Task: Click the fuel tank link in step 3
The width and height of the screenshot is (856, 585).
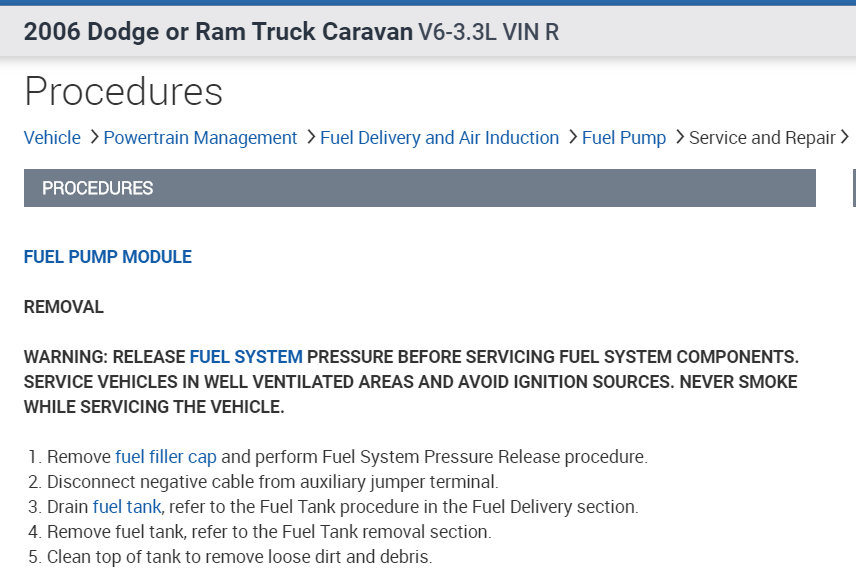Action: point(127,507)
